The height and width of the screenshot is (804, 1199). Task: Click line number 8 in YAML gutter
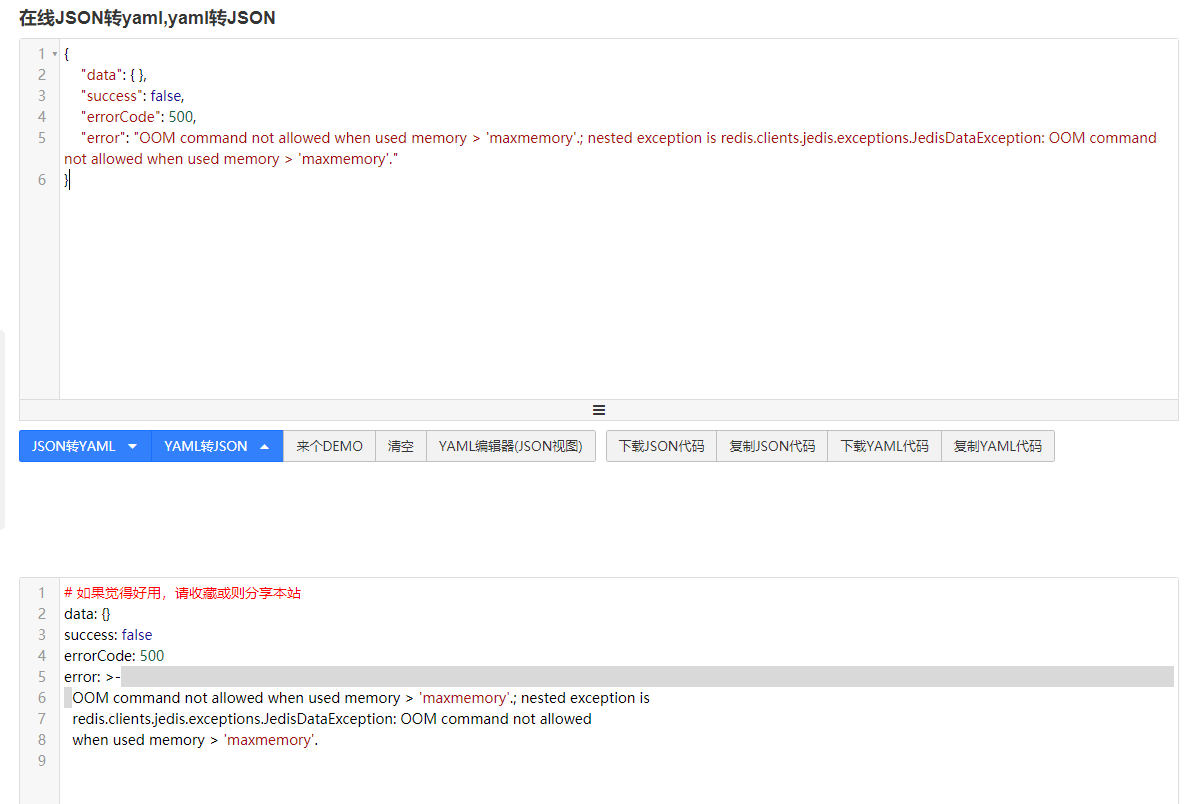tap(41, 739)
